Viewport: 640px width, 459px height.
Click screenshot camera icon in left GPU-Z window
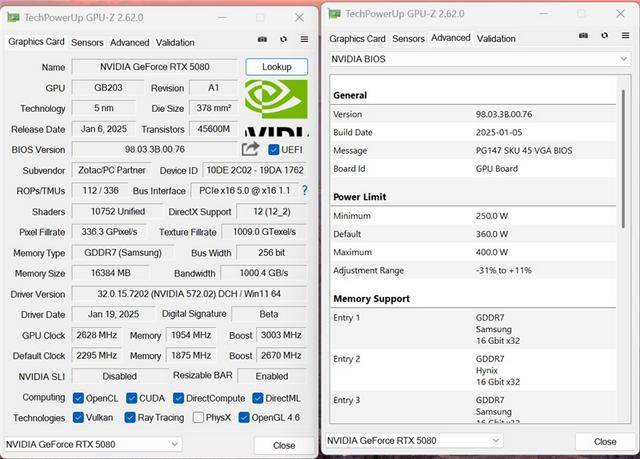coord(262,39)
